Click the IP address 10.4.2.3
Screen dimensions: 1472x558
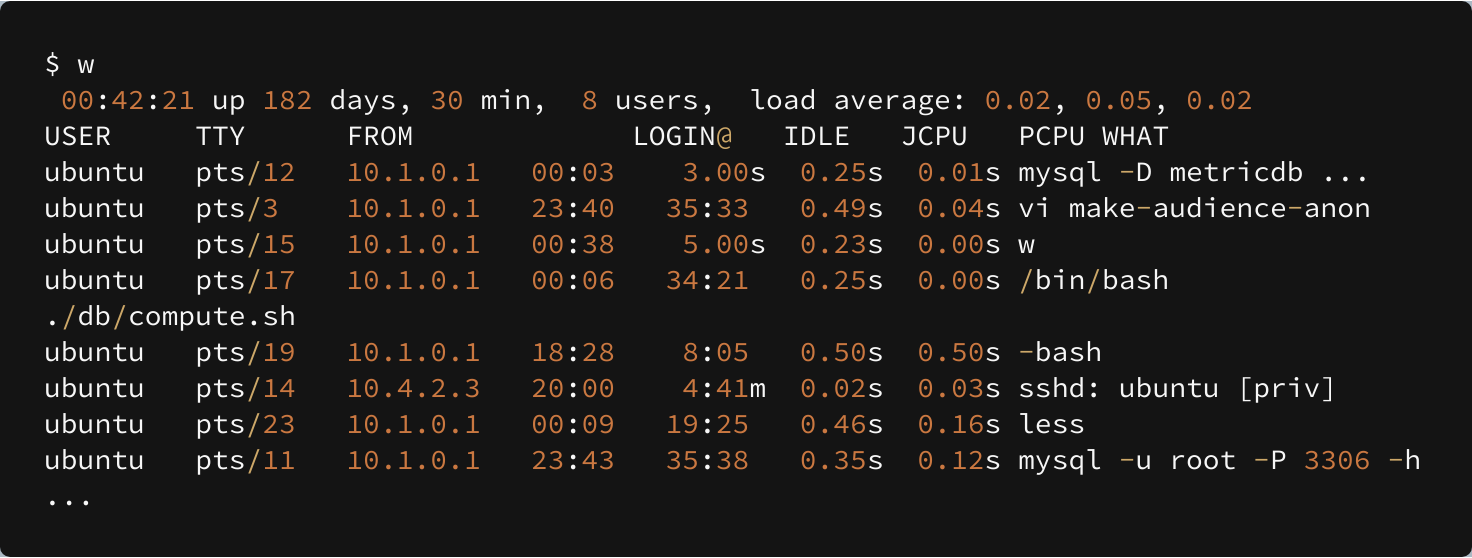(x=413, y=388)
